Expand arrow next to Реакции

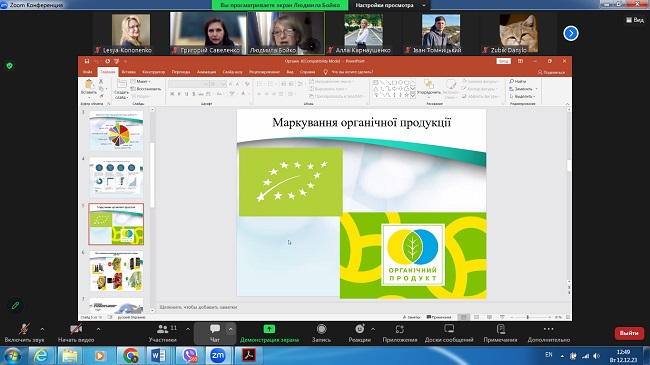373,329
